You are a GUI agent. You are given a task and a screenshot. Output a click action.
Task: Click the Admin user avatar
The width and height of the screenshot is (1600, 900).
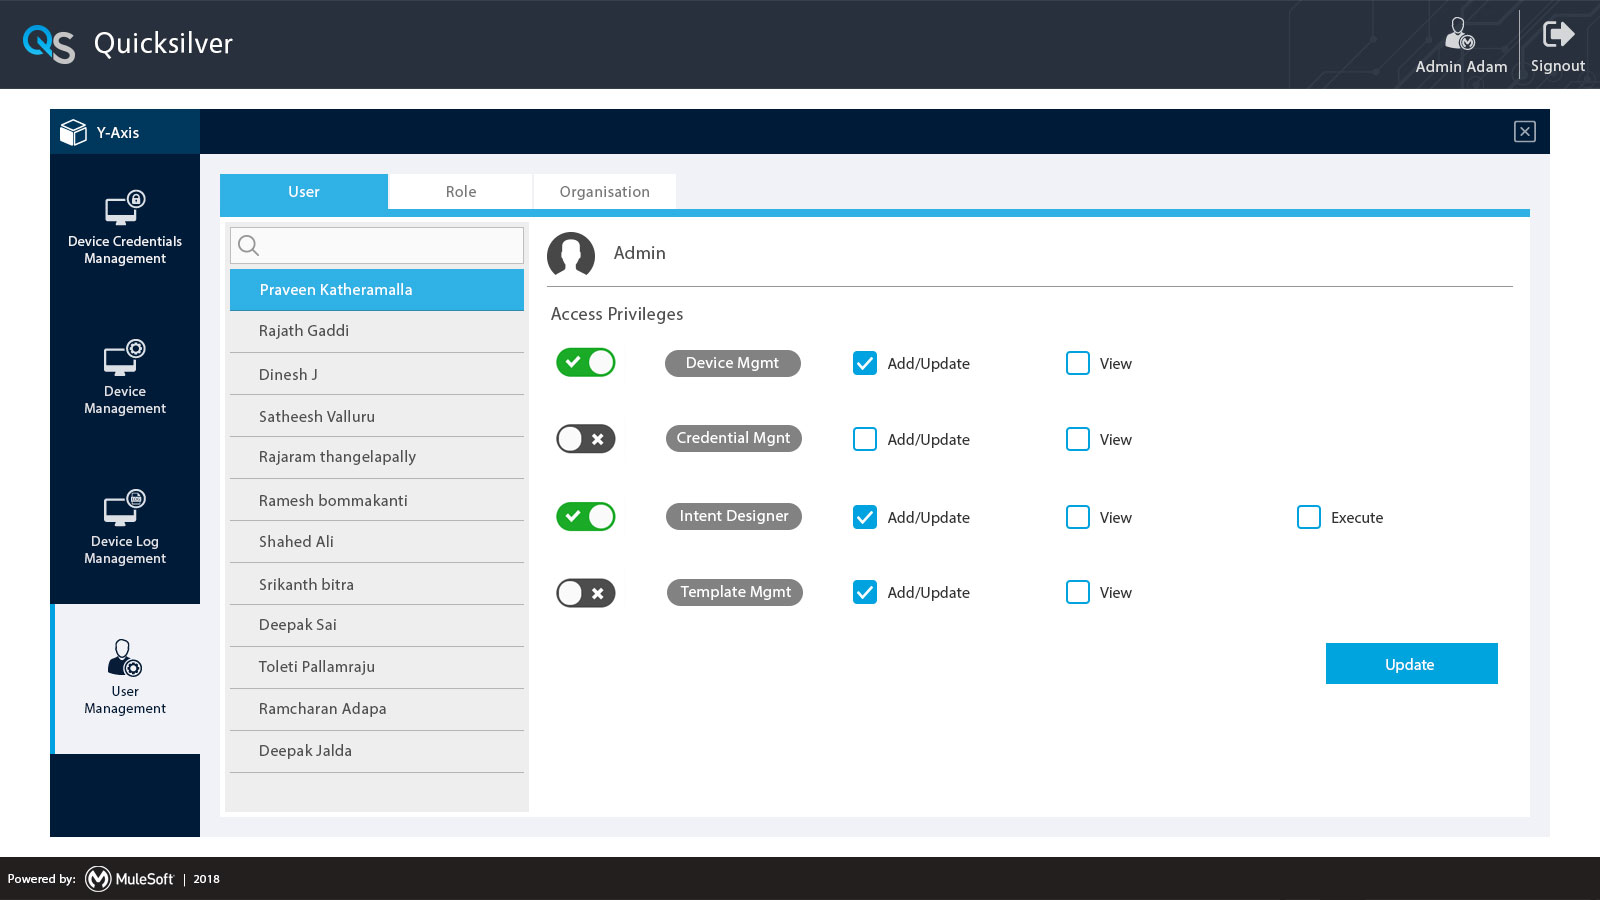click(x=571, y=254)
